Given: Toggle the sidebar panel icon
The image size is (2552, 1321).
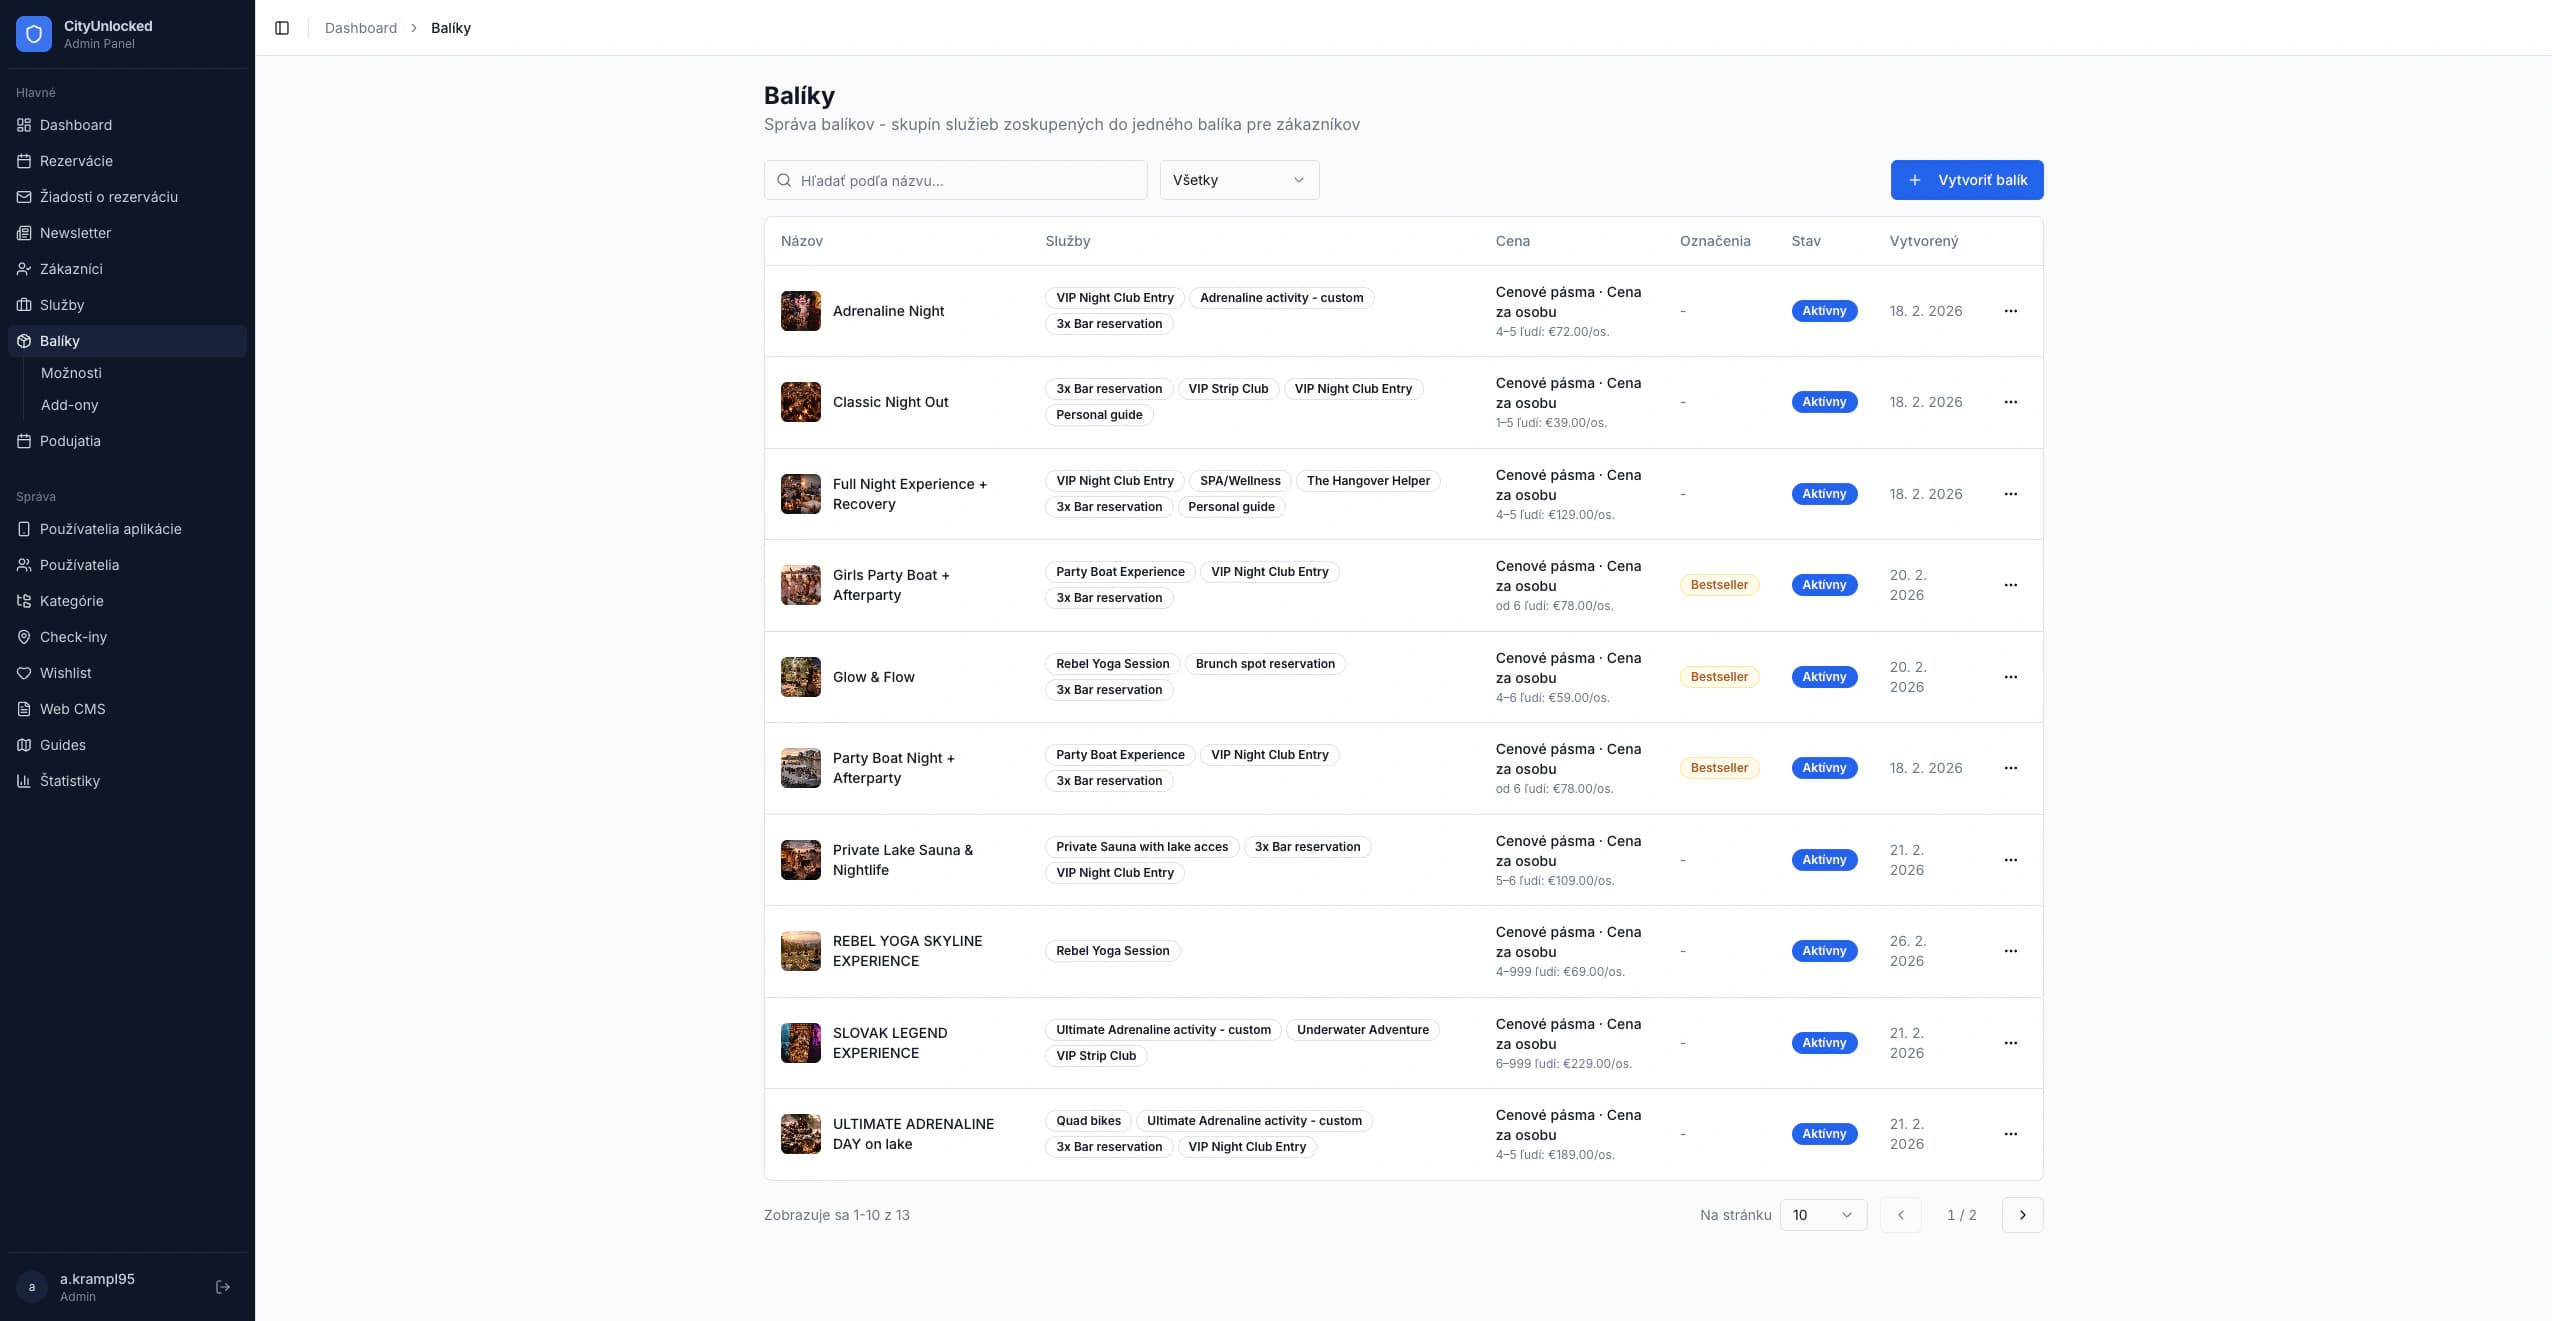Looking at the screenshot, I should (x=282, y=28).
